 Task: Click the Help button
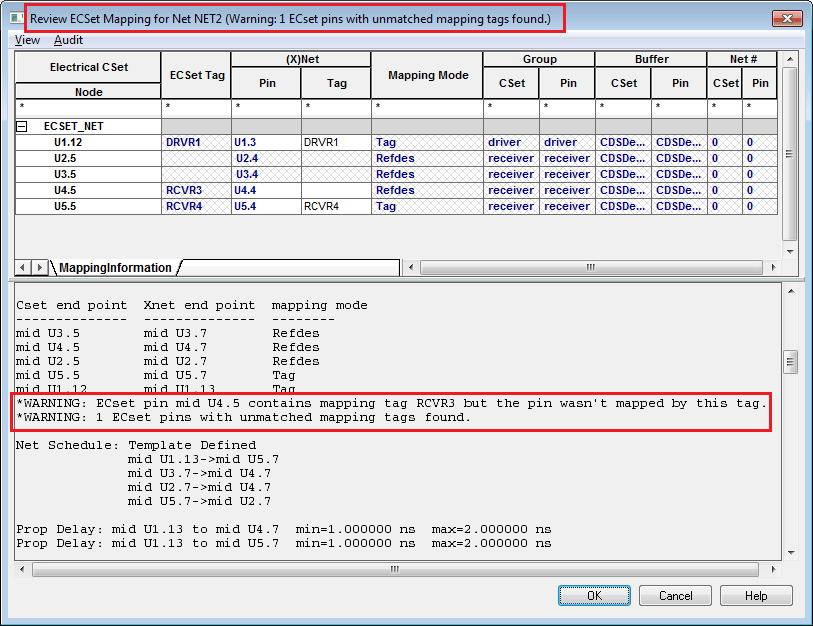tap(756, 595)
